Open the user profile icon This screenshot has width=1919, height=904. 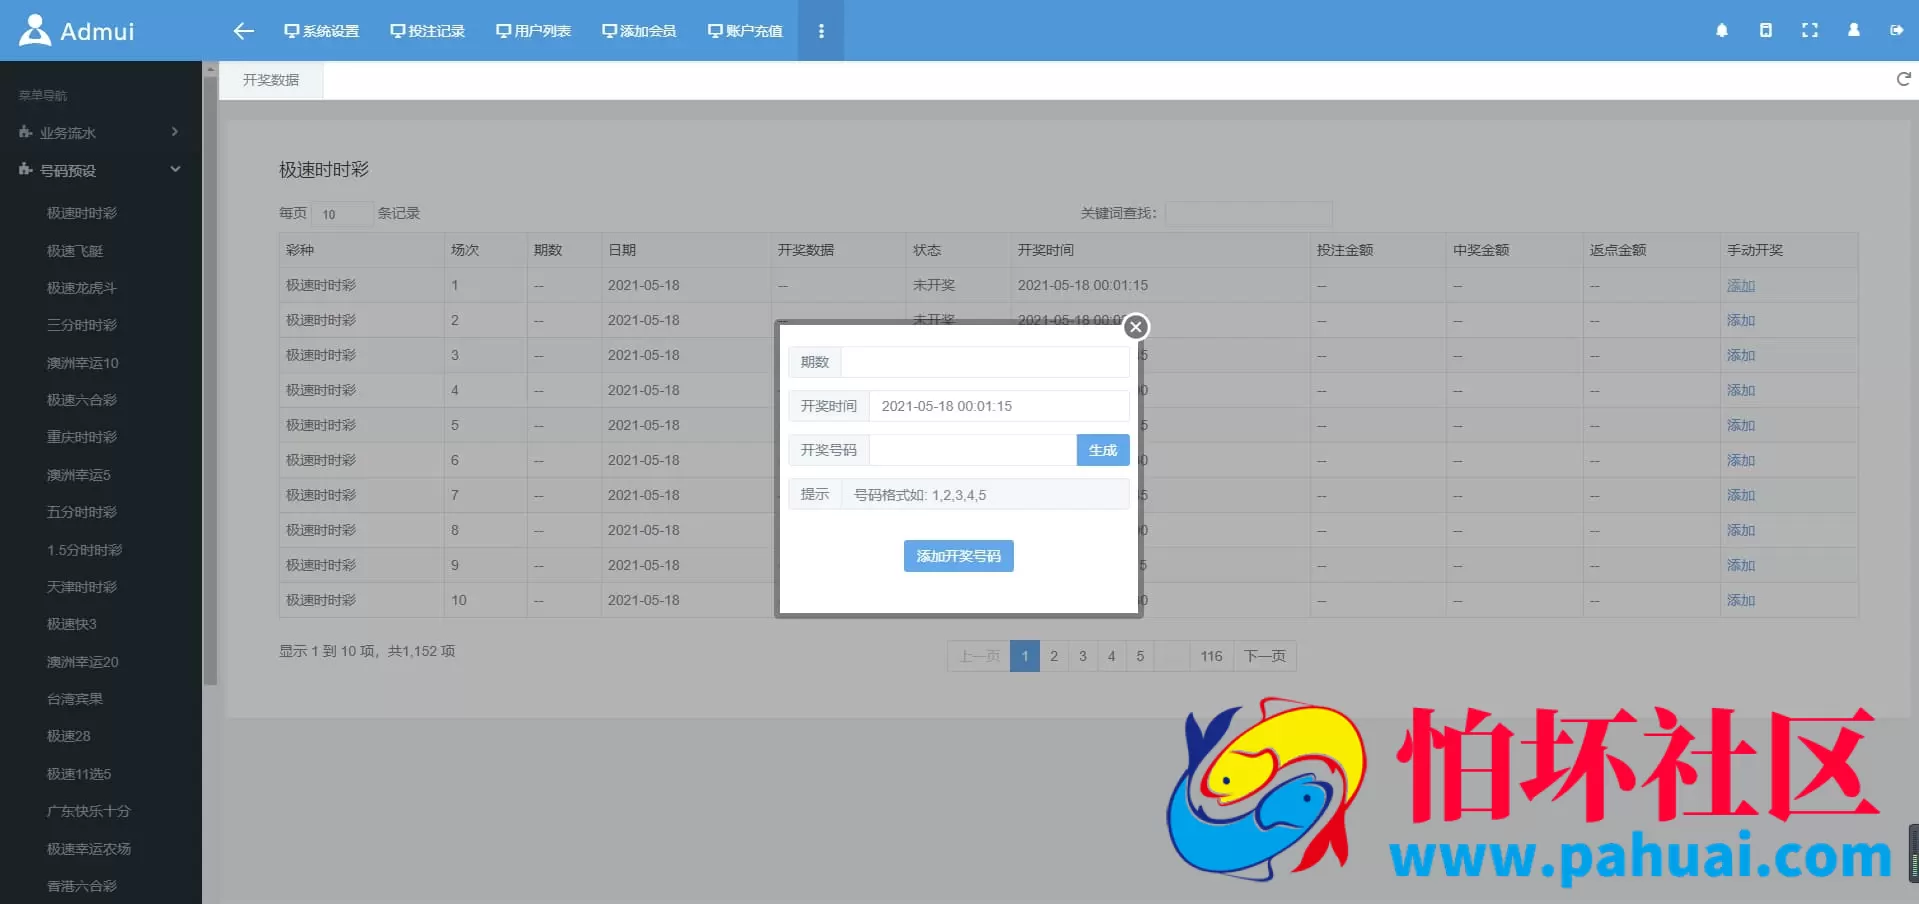click(1853, 31)
